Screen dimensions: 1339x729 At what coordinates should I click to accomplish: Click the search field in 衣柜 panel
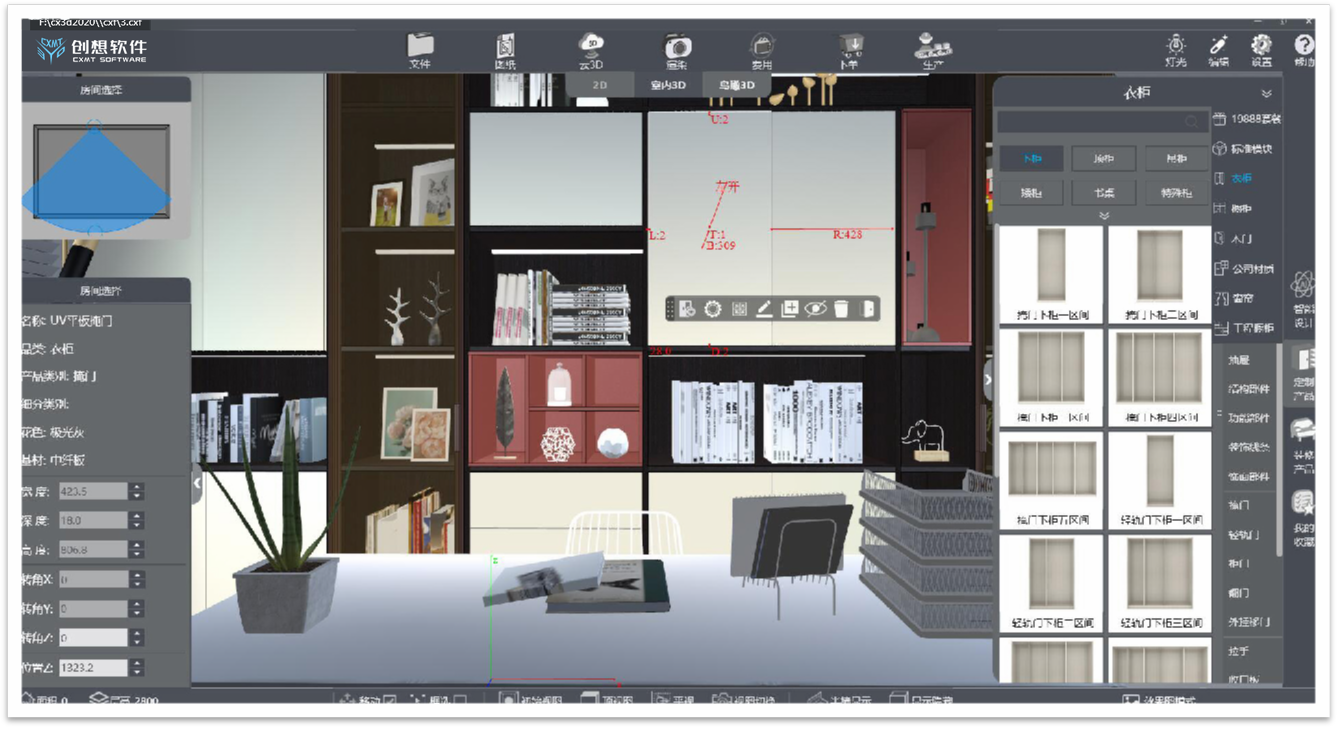coord(1103,121)
